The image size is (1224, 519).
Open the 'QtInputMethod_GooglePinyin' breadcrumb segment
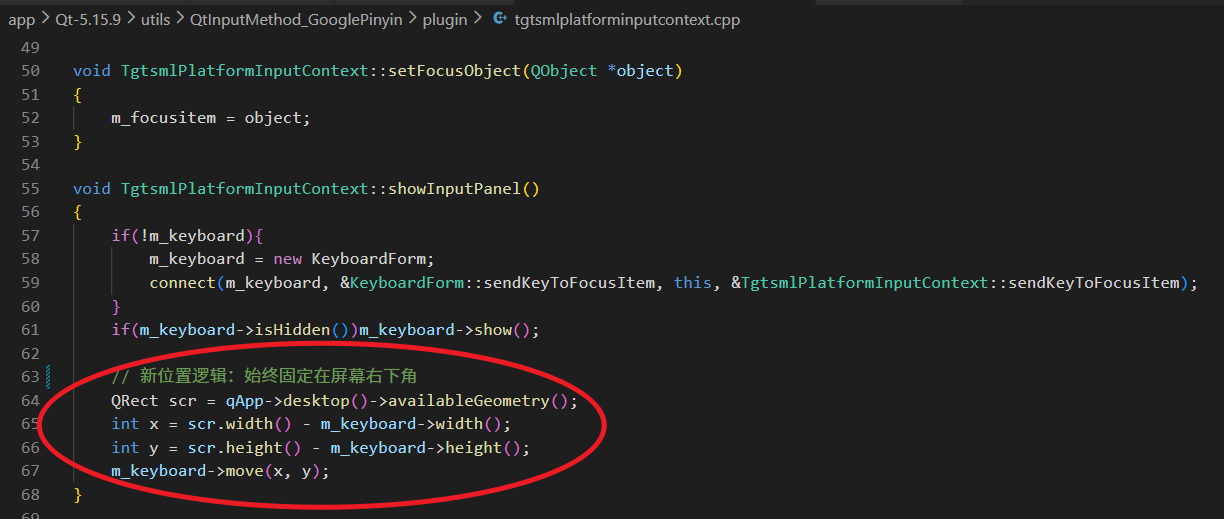tap(296, 20)
